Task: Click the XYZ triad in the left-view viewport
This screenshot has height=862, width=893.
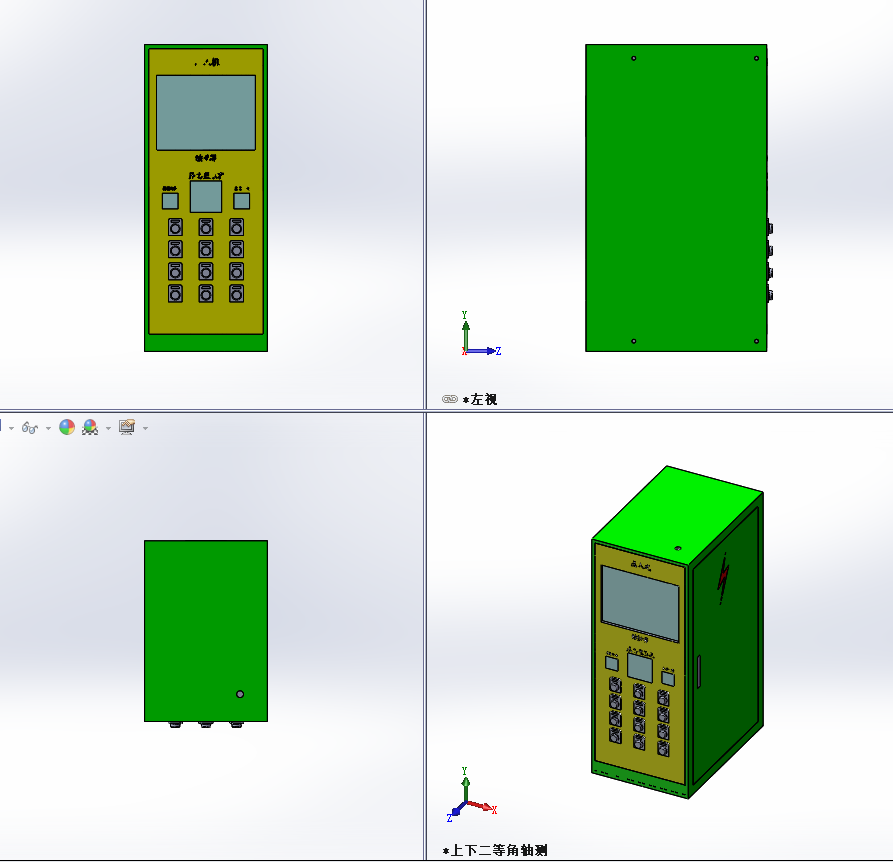Action: [481, 334]
